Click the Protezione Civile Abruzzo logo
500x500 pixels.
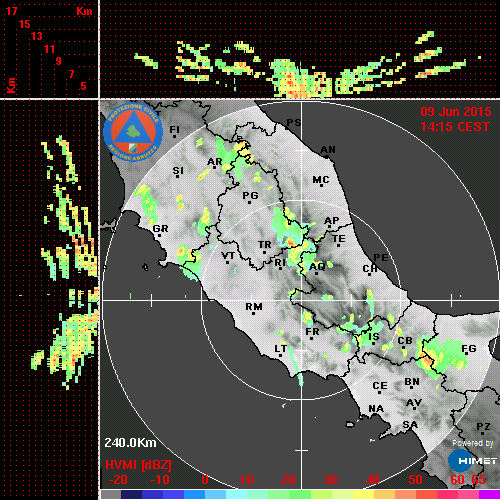[133, 132]
